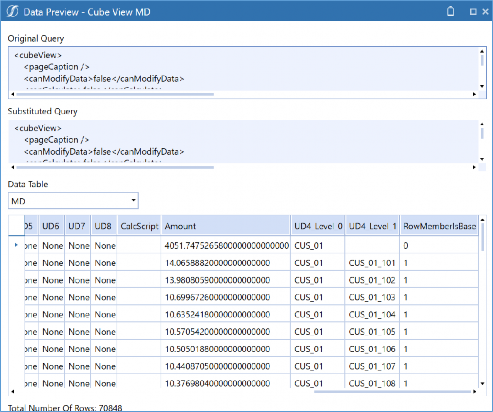Click inside the Substituted Query text box
493x412 pixels.
click(x=243, y=142)
